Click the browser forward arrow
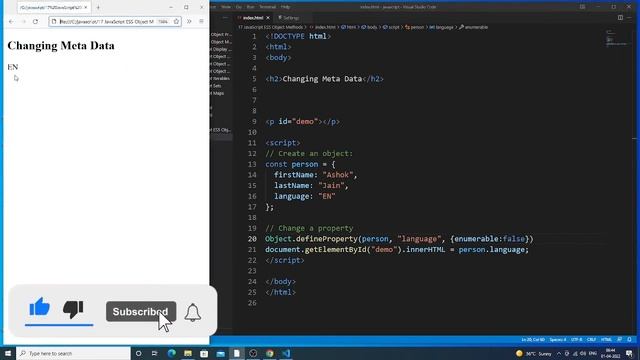 click(23, 22)
